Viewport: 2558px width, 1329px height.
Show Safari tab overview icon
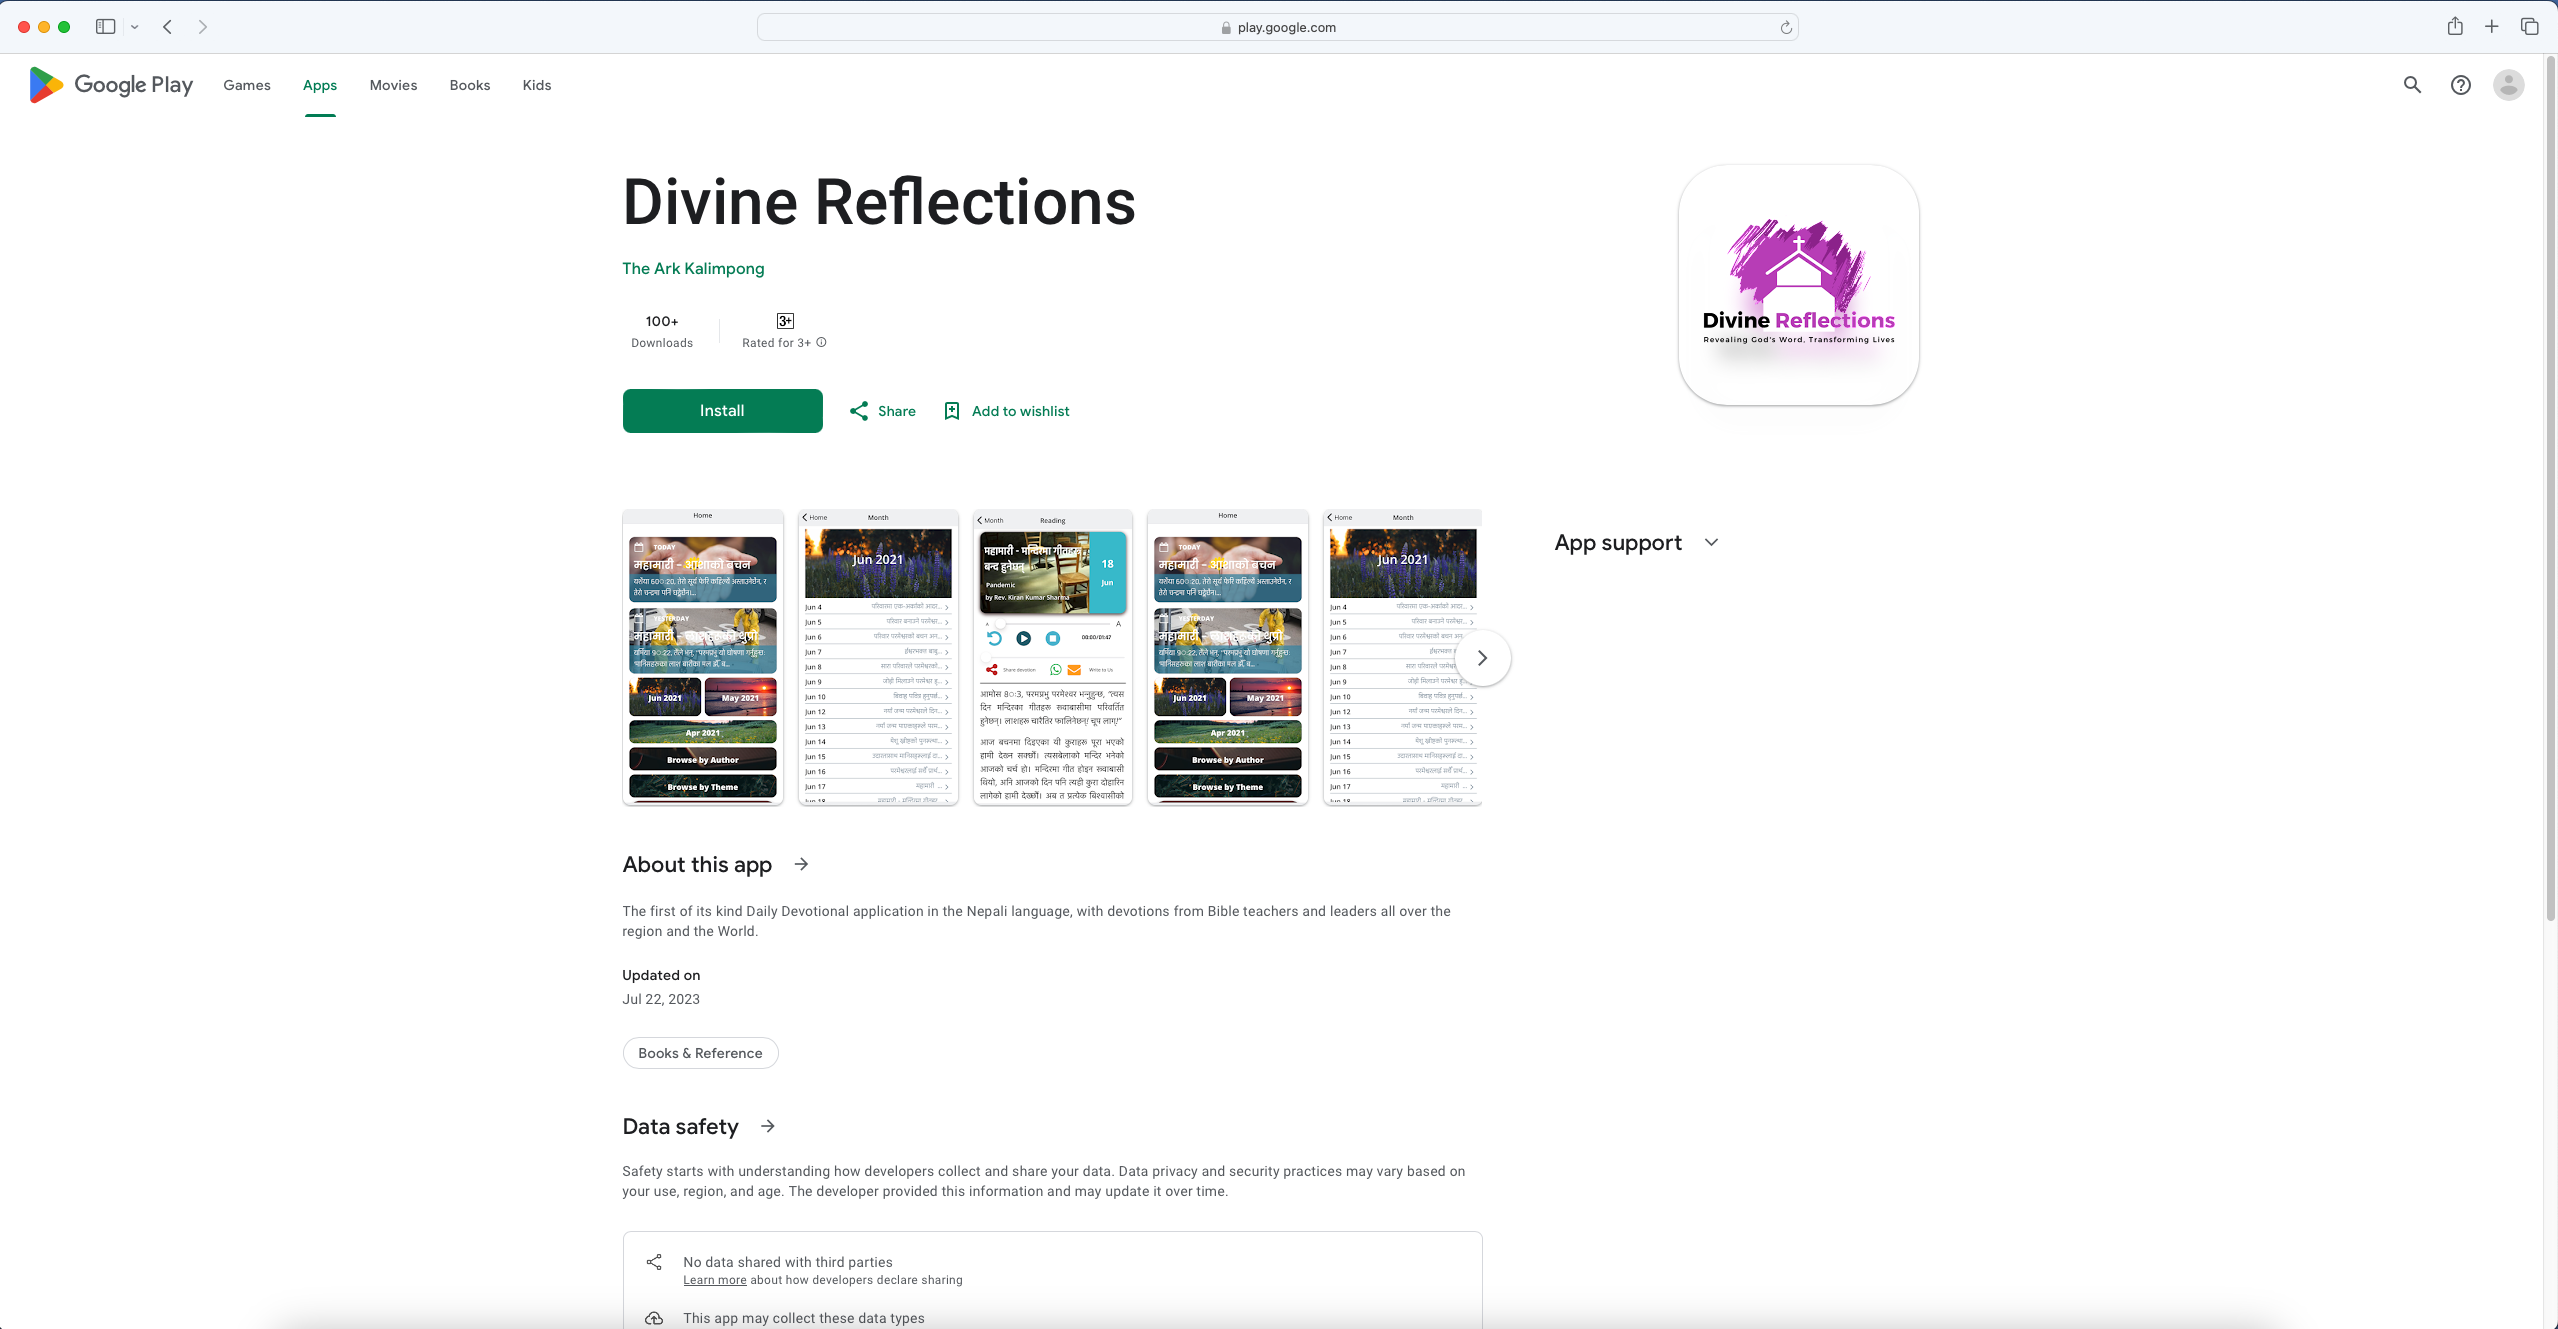2529,27
